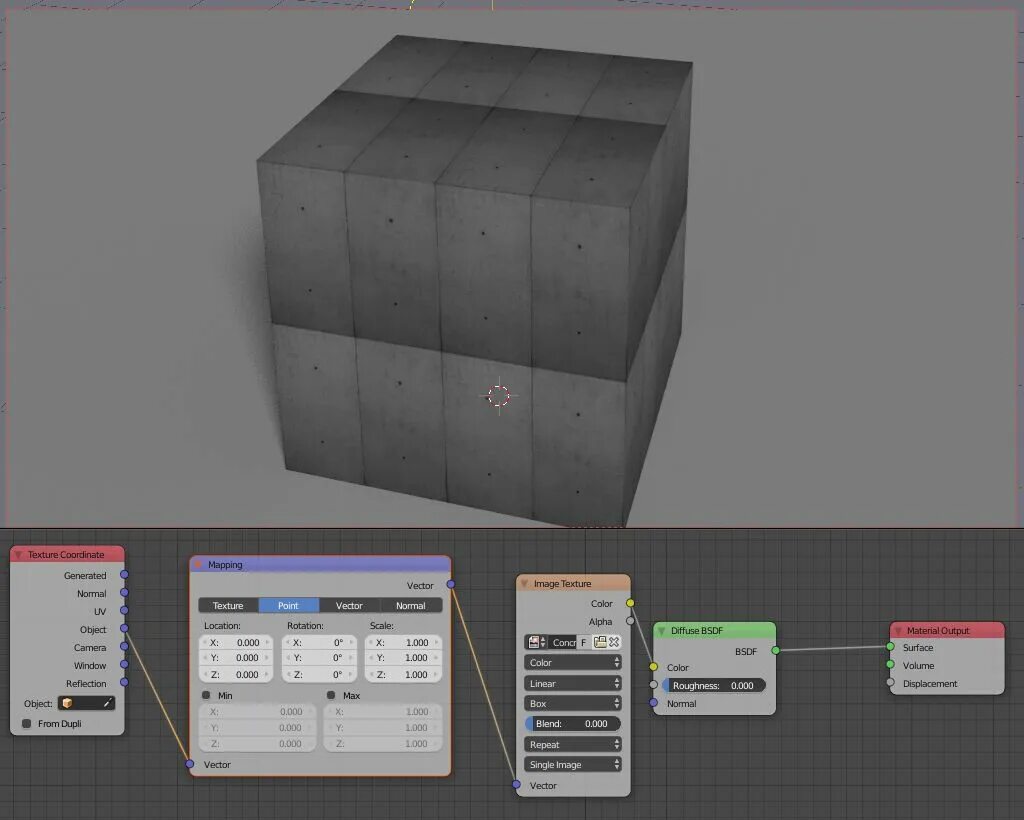Select the Vector mapping type
Viewport: 1024px width, 820px height.
pyautogui.click(x=349, y=606)
